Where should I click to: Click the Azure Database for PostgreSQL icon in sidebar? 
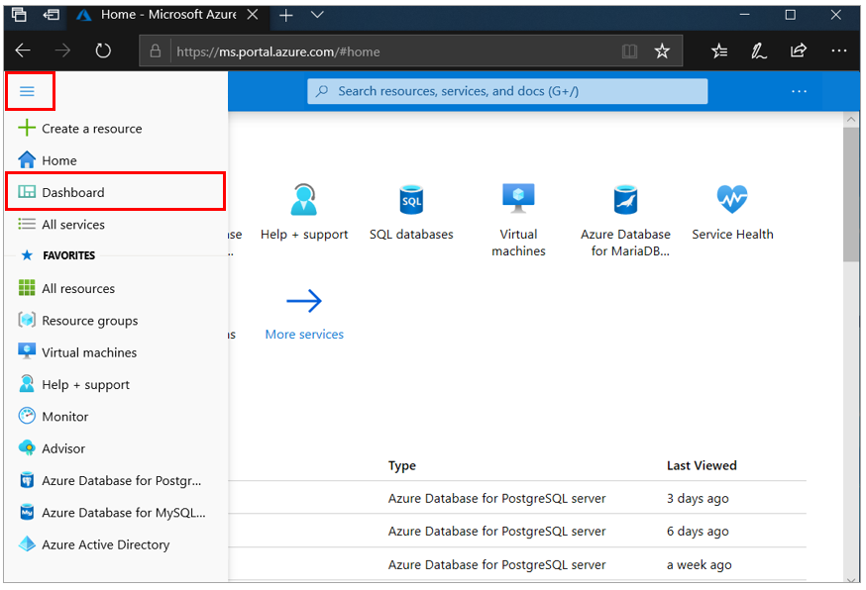pyautogui.click(x=27, y=480)
